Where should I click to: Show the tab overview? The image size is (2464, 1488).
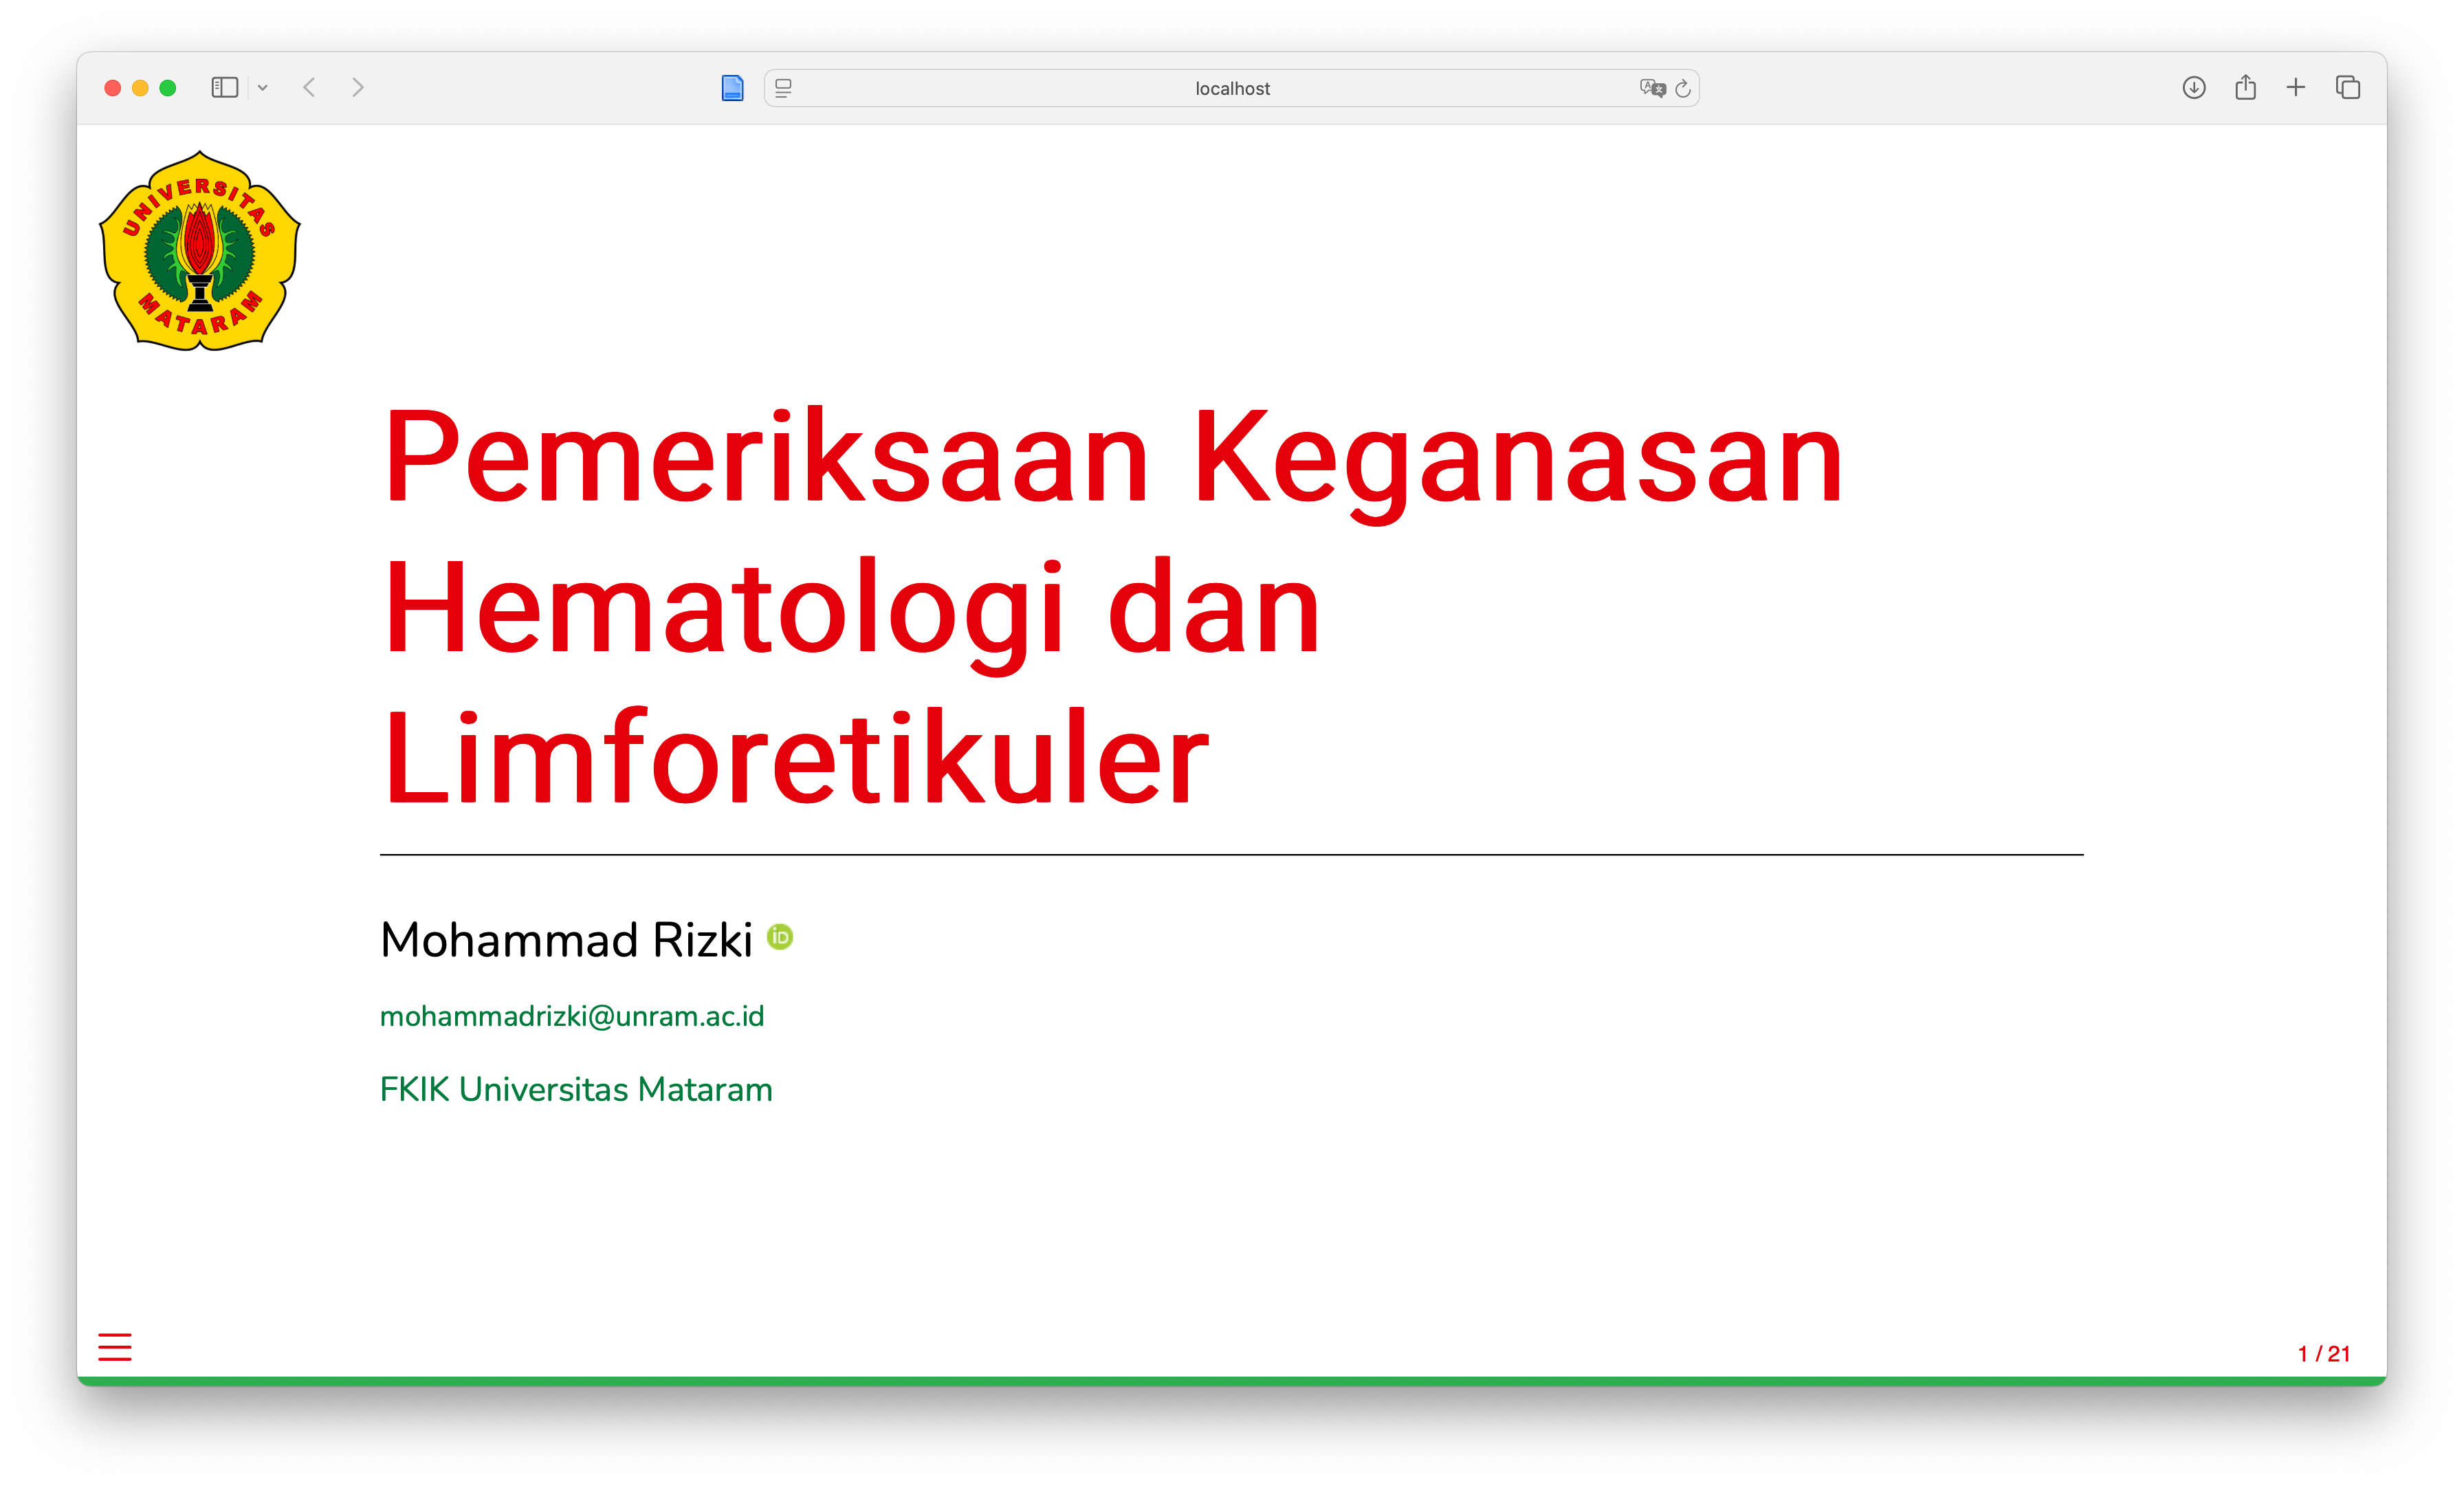(x=2348, y=88)
